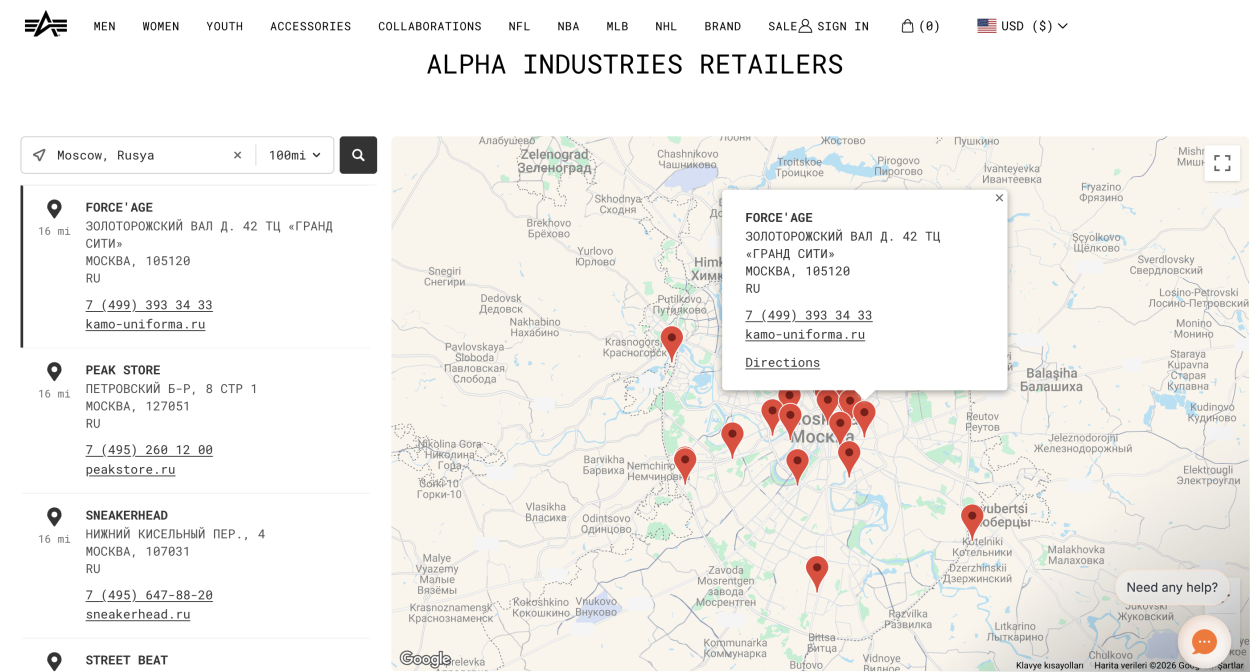
Task: Call 7 (495) 647-88-20
Action: click(x=149, y=595)
